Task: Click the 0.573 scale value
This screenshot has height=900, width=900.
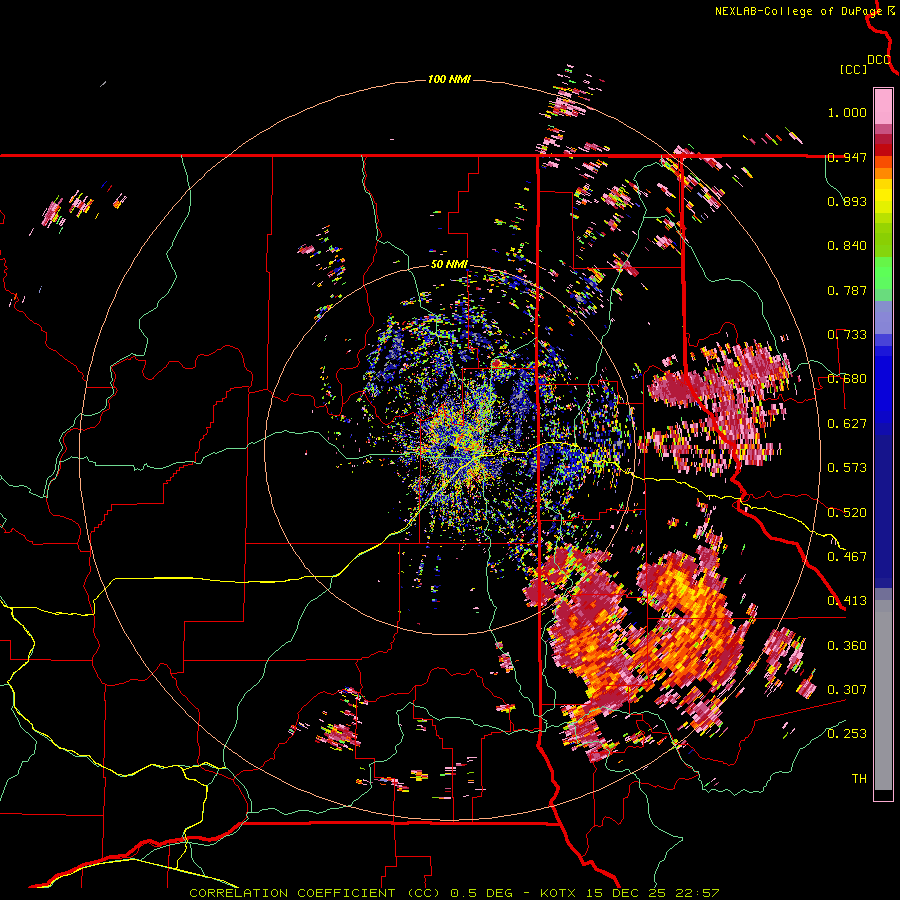Action: [847, 468]
